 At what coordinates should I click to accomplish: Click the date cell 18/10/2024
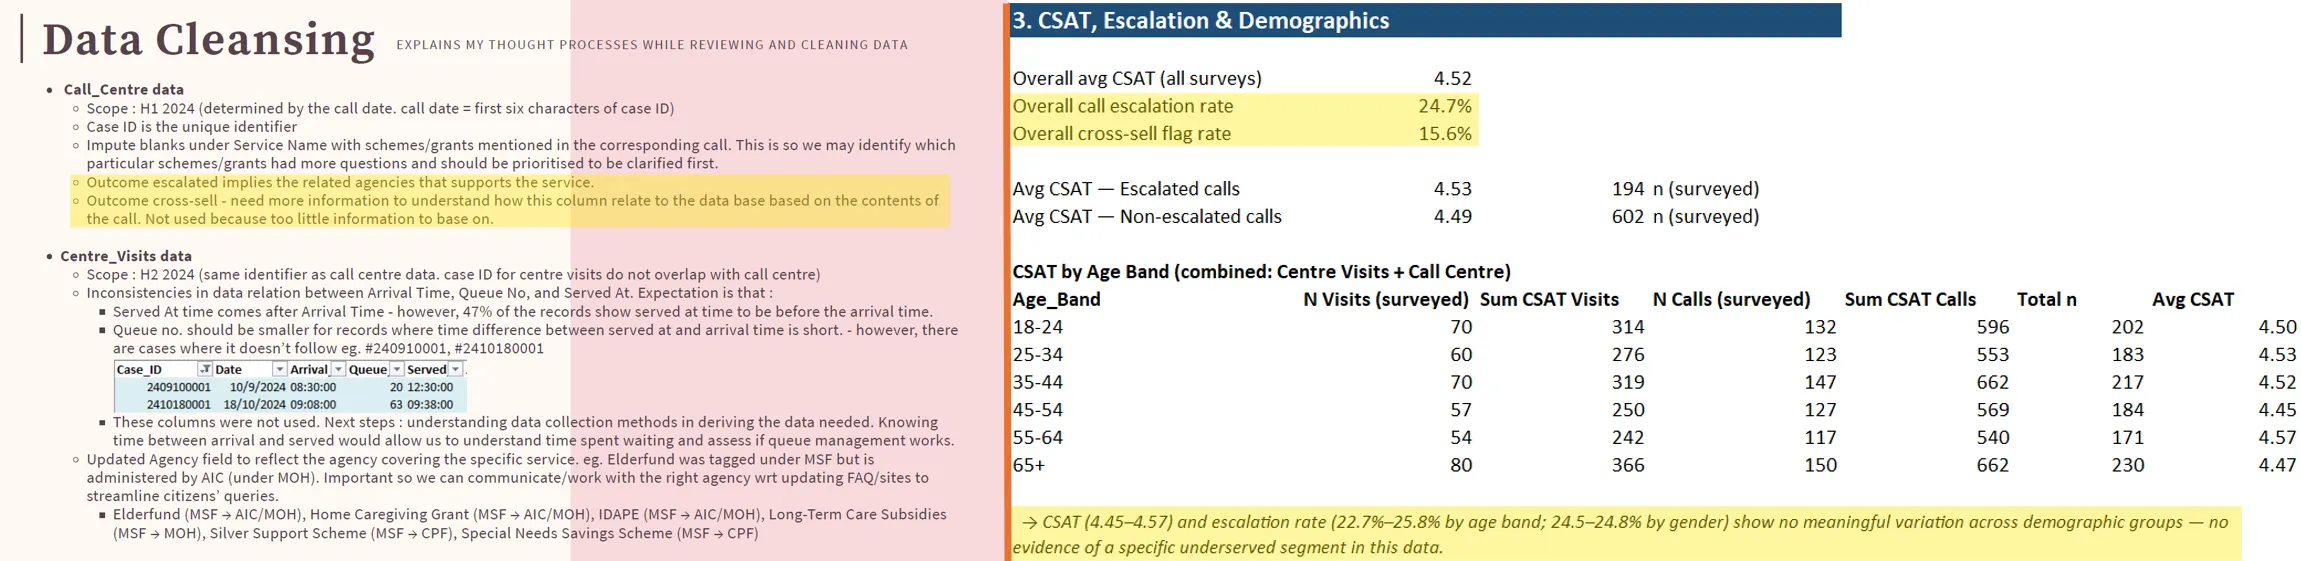coord(255,405)
